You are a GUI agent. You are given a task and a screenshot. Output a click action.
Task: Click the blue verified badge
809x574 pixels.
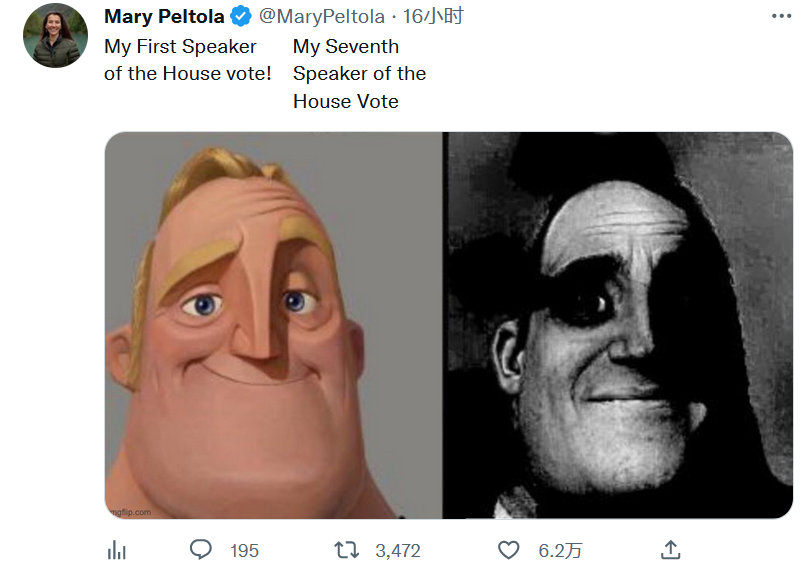[240, 17]
